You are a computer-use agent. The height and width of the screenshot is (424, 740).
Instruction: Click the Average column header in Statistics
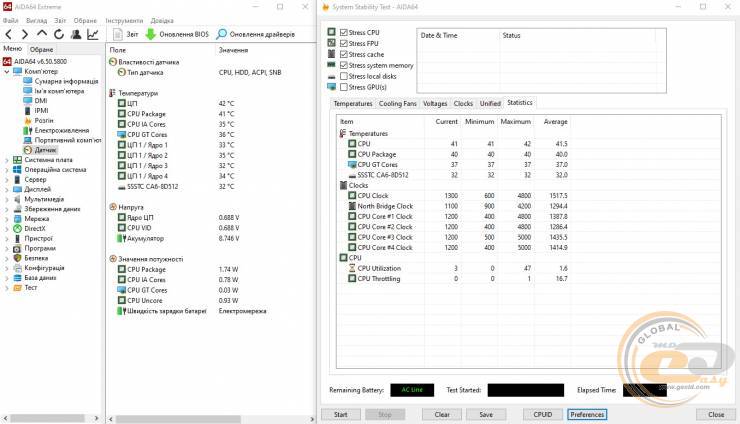(x=555, y=122)
